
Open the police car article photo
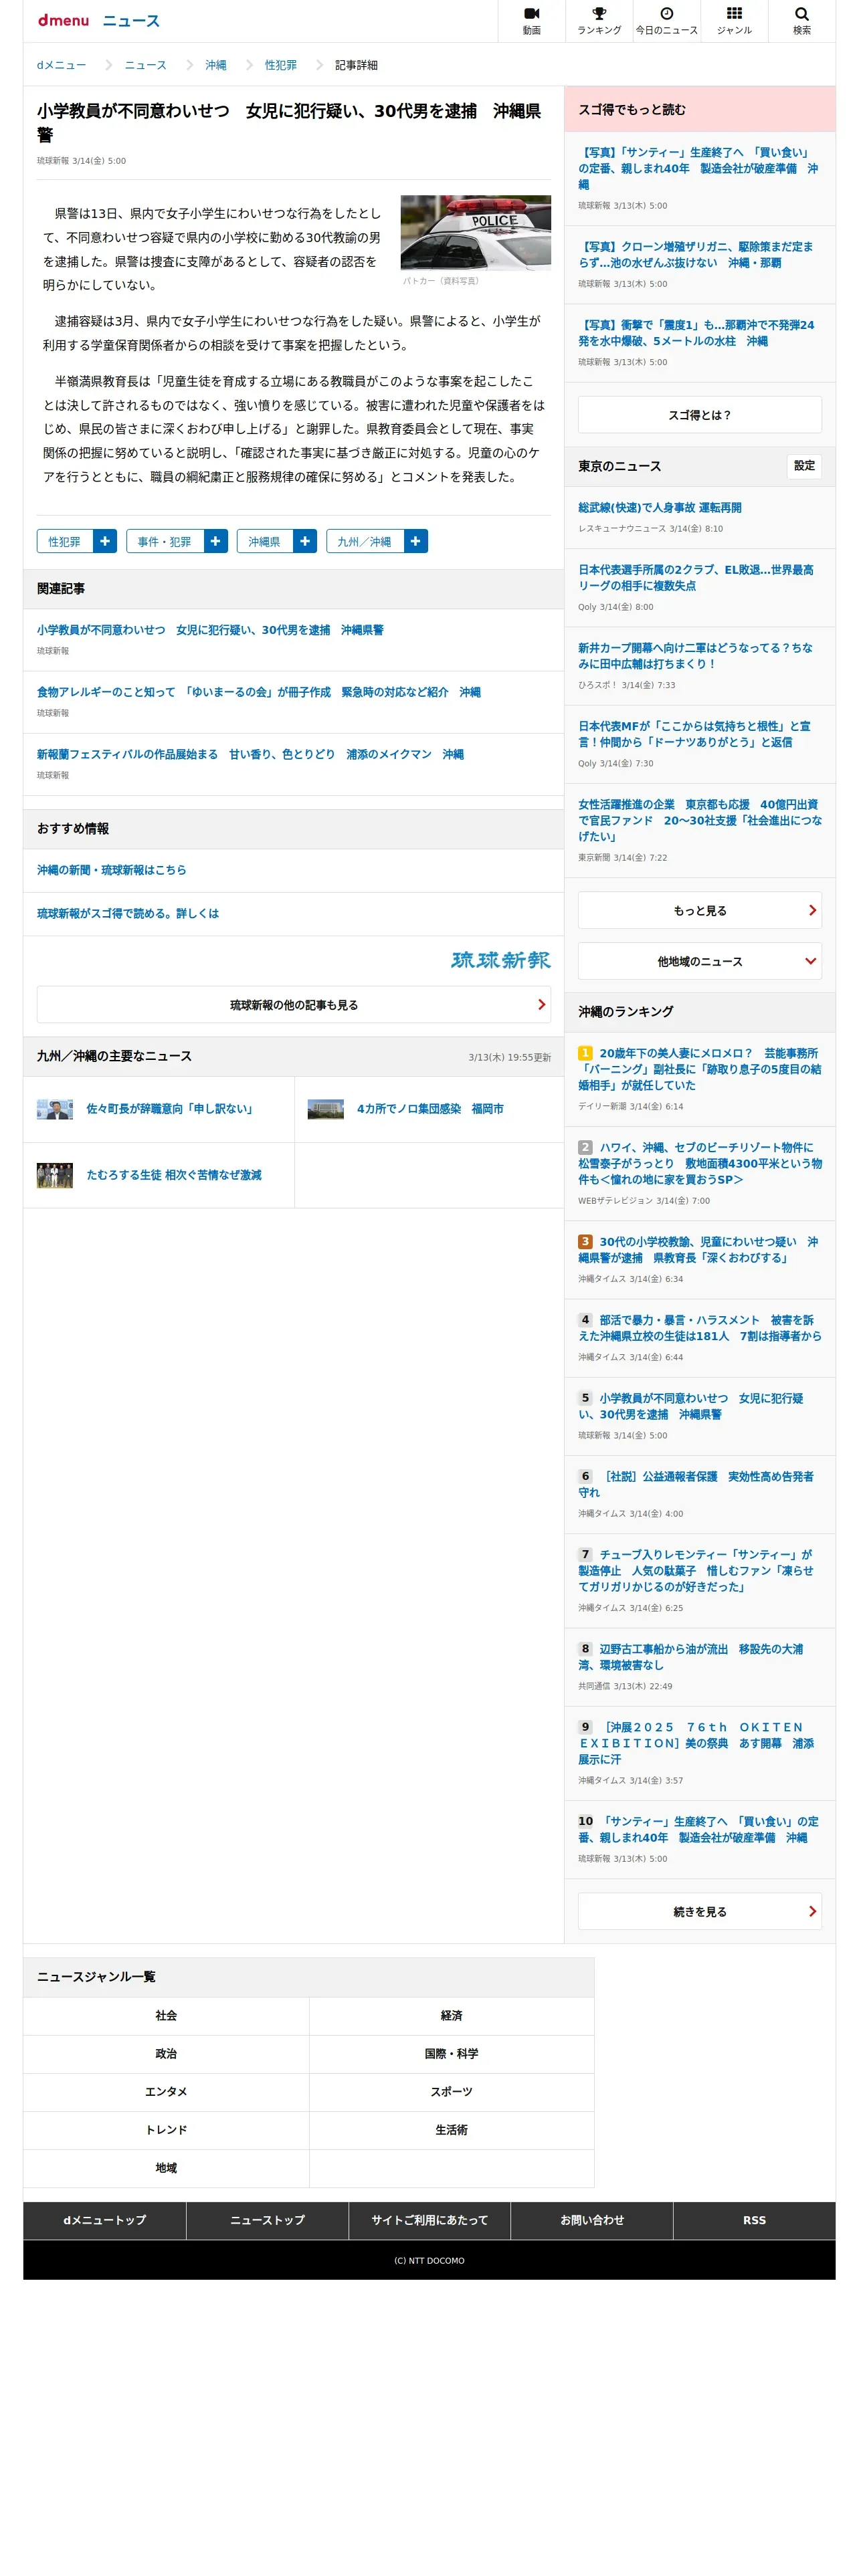click(475, 232)
